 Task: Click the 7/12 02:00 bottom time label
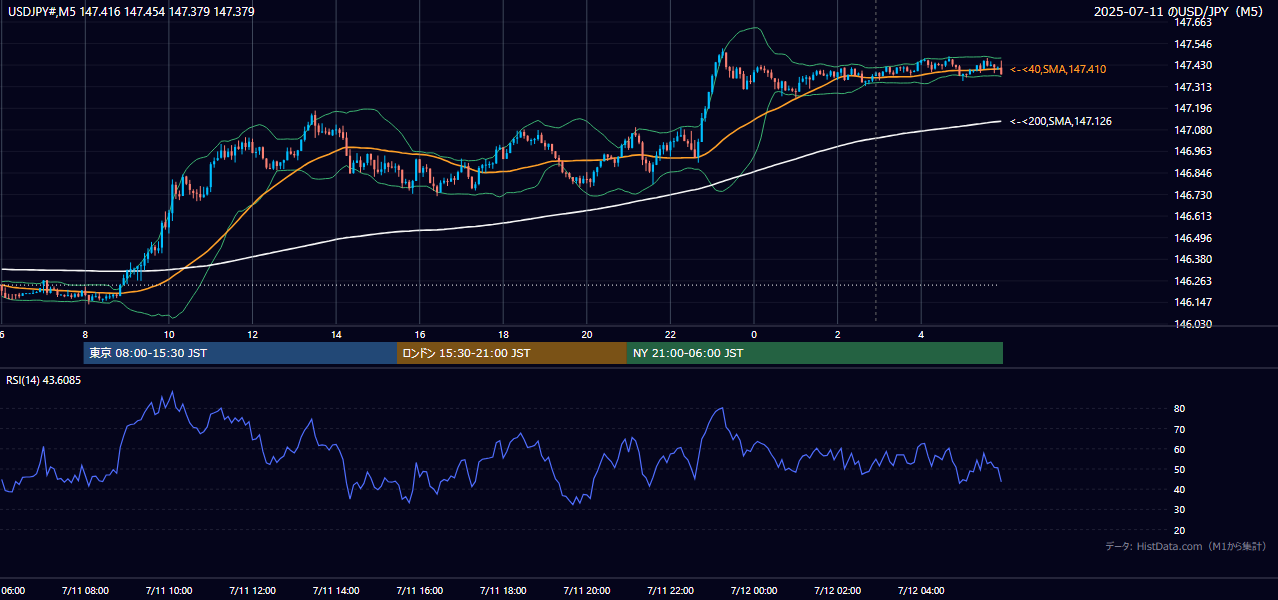click(837, 591)
